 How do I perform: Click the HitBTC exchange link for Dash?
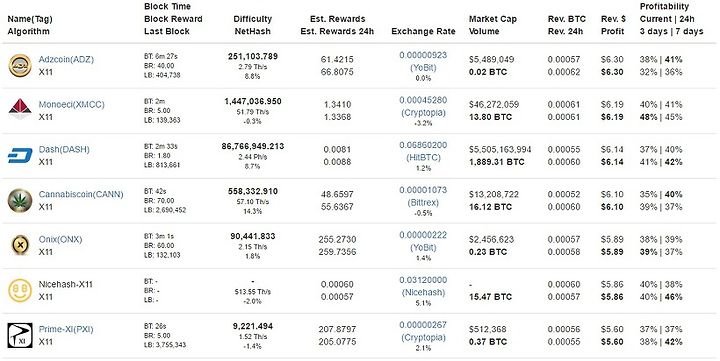point(423,158)
